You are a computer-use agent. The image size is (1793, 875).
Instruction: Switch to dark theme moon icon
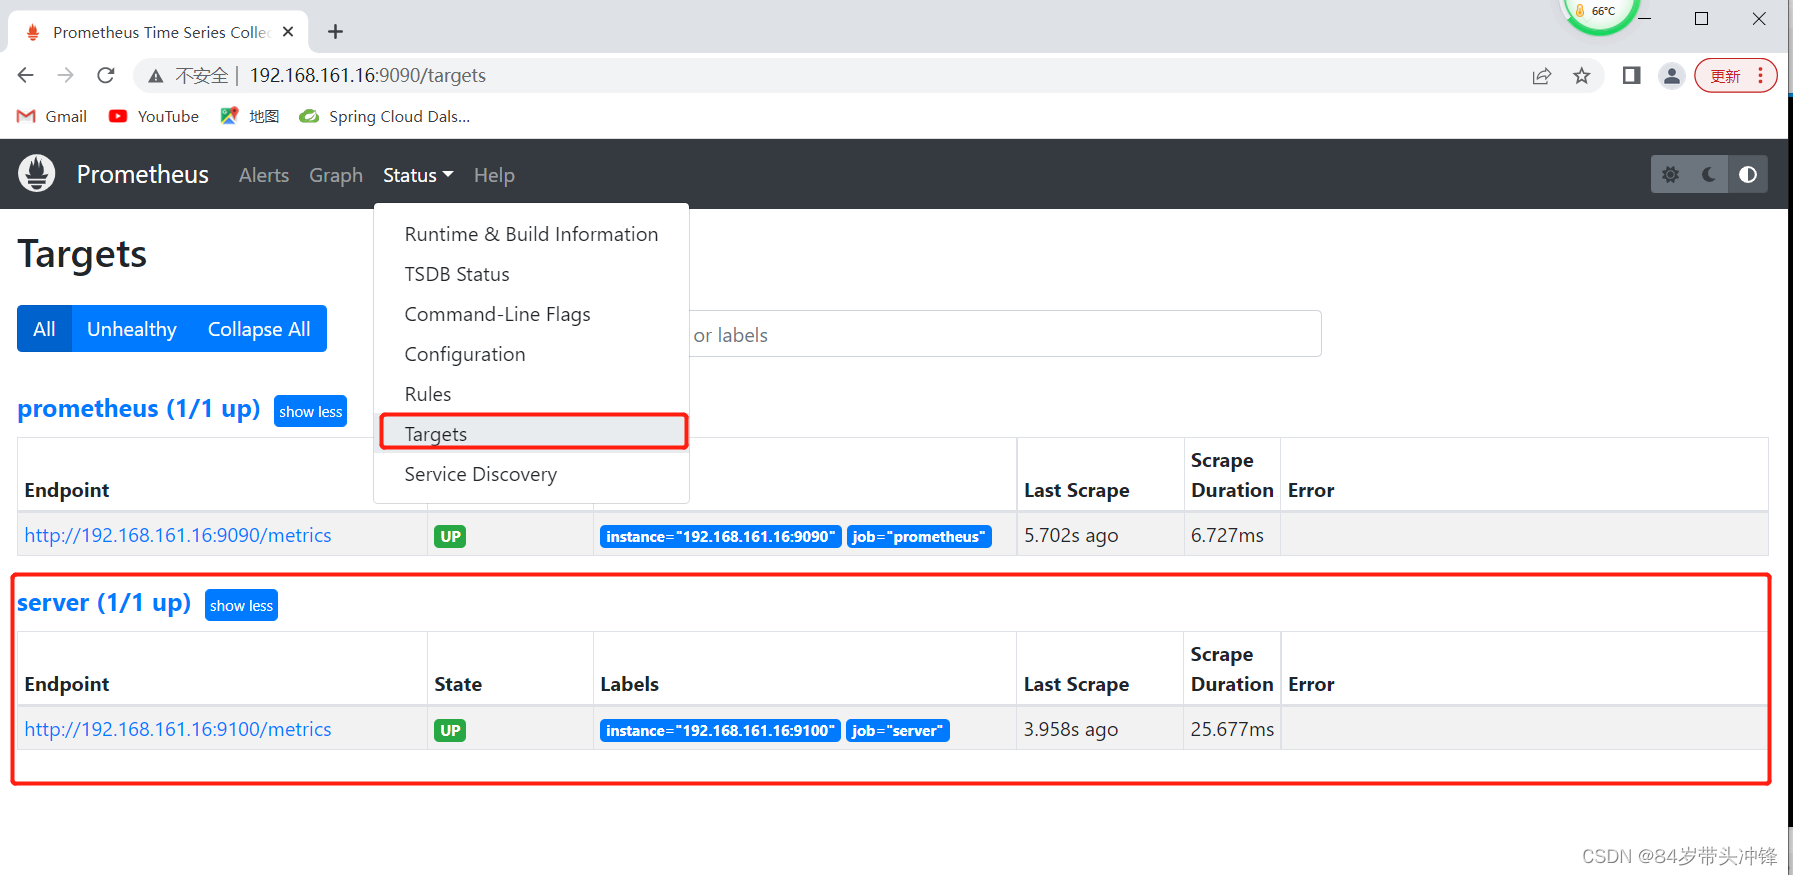[1709, 174]
